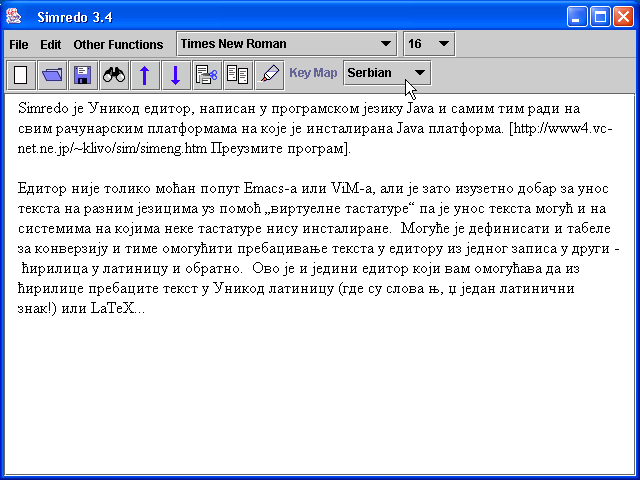Click the two-page document icon
The height and width of the screenshot is (480, 640).
[x=238, y=74]
